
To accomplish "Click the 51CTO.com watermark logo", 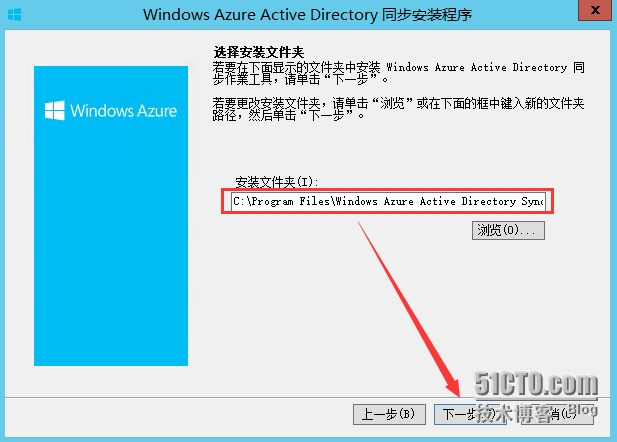I will tap(536, 384).
